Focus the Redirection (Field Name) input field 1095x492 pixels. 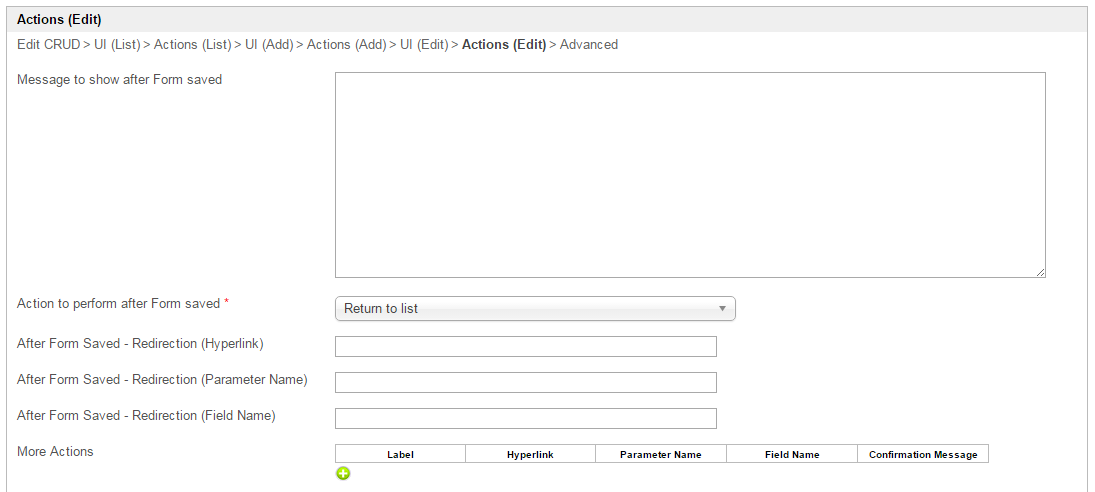click(x=525, y=419)
